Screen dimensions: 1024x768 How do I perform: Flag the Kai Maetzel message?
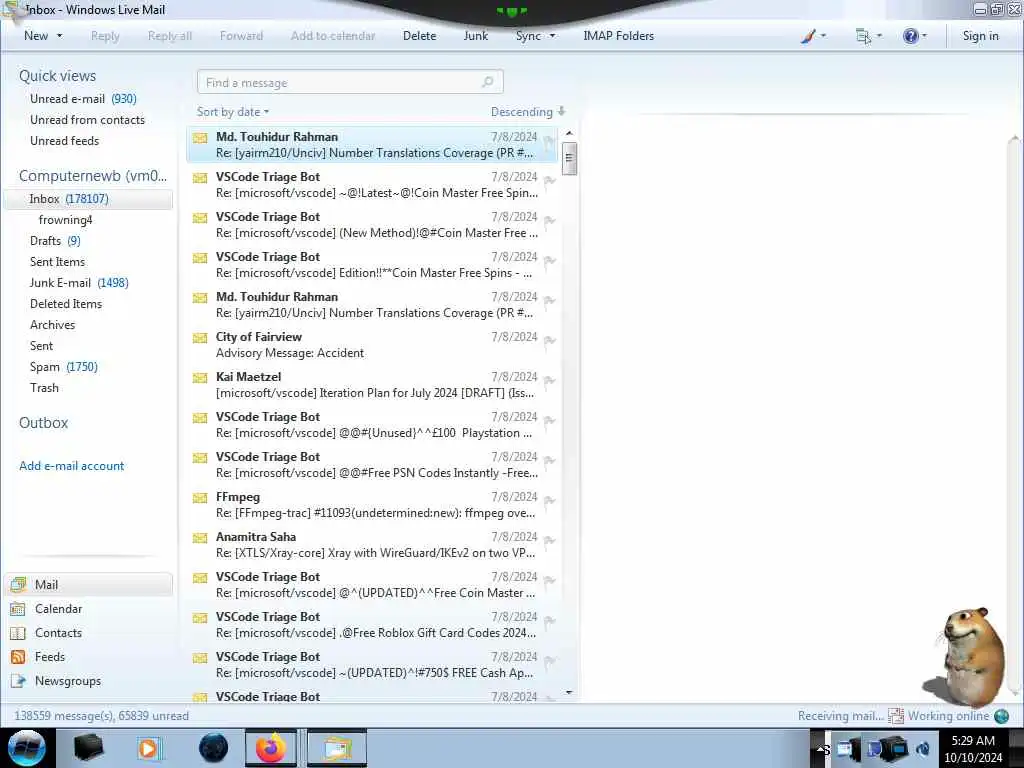(549, 380)
